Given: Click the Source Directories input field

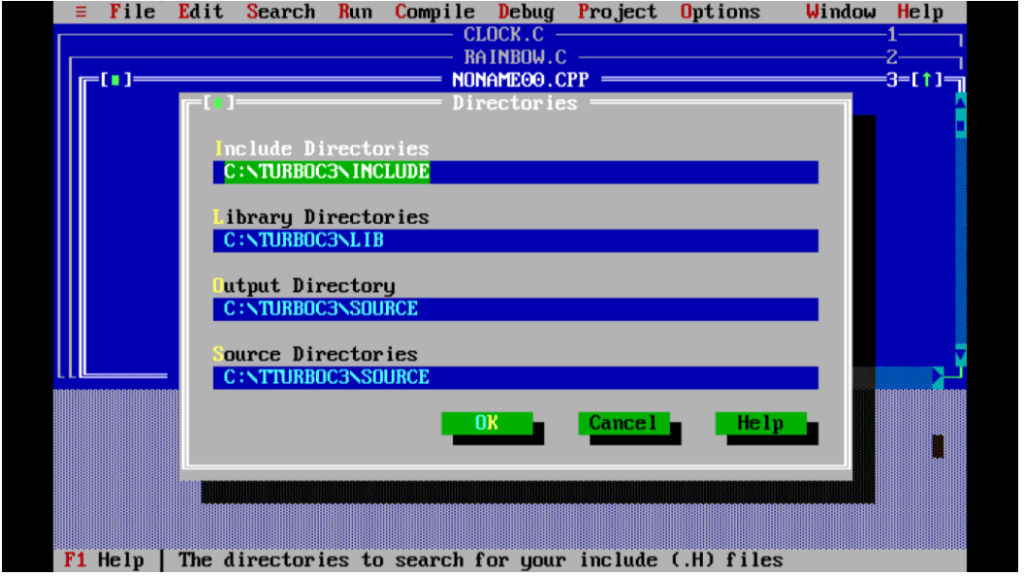Looking at the screenshot, I should tap(520, 377).
